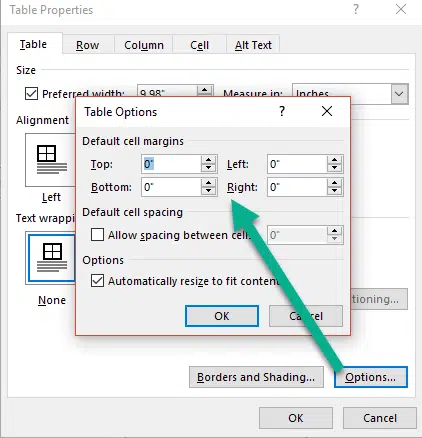Click the Options... button

371,377
